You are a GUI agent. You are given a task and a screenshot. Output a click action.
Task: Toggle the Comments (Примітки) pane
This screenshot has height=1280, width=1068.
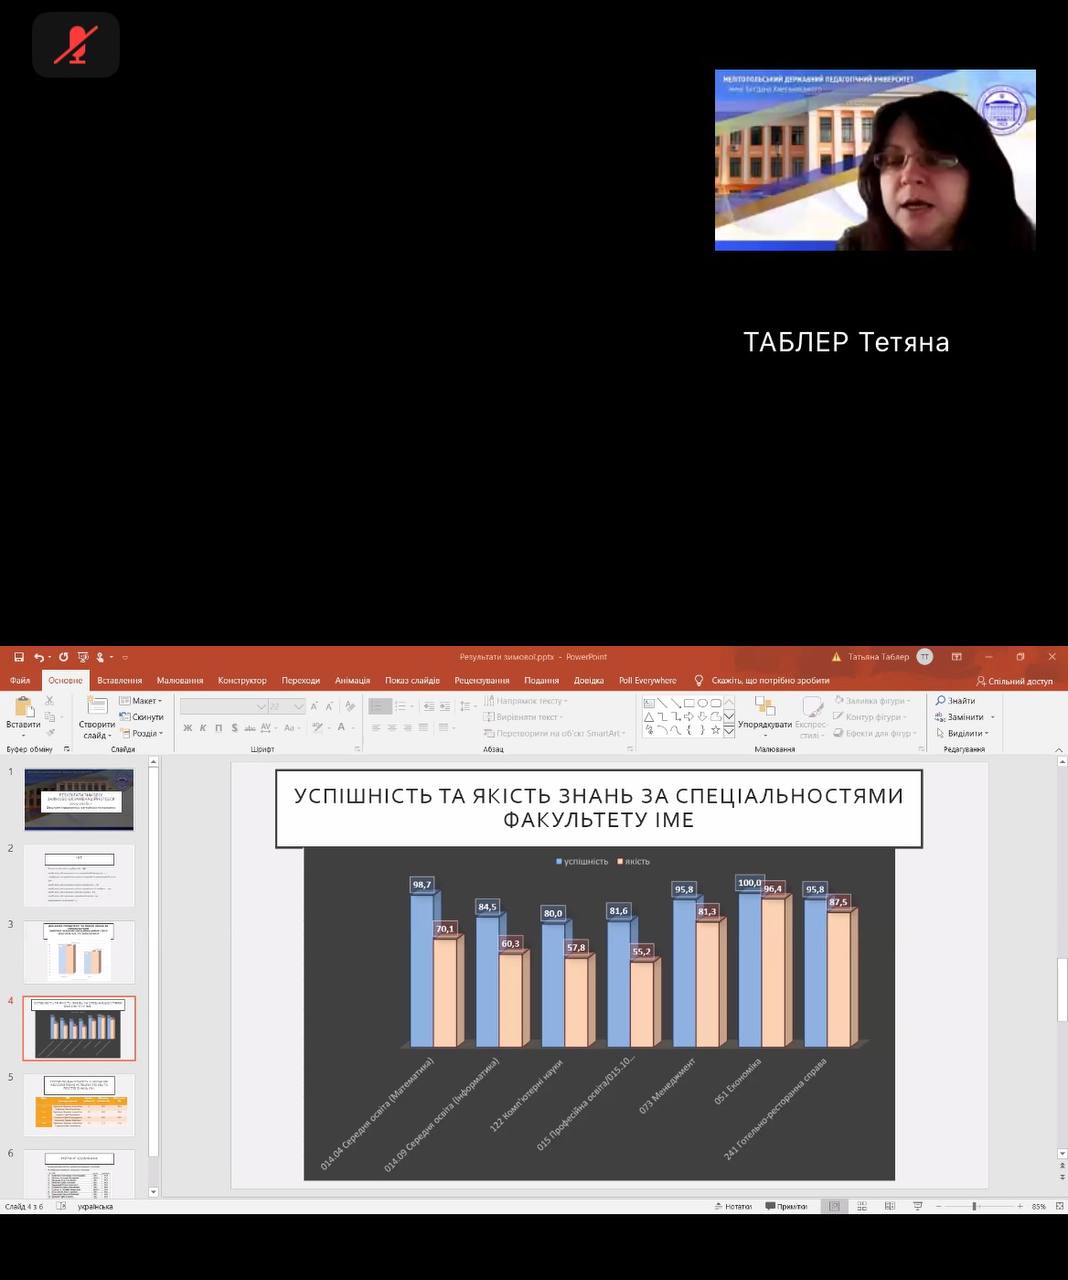tap(786, 1207)
